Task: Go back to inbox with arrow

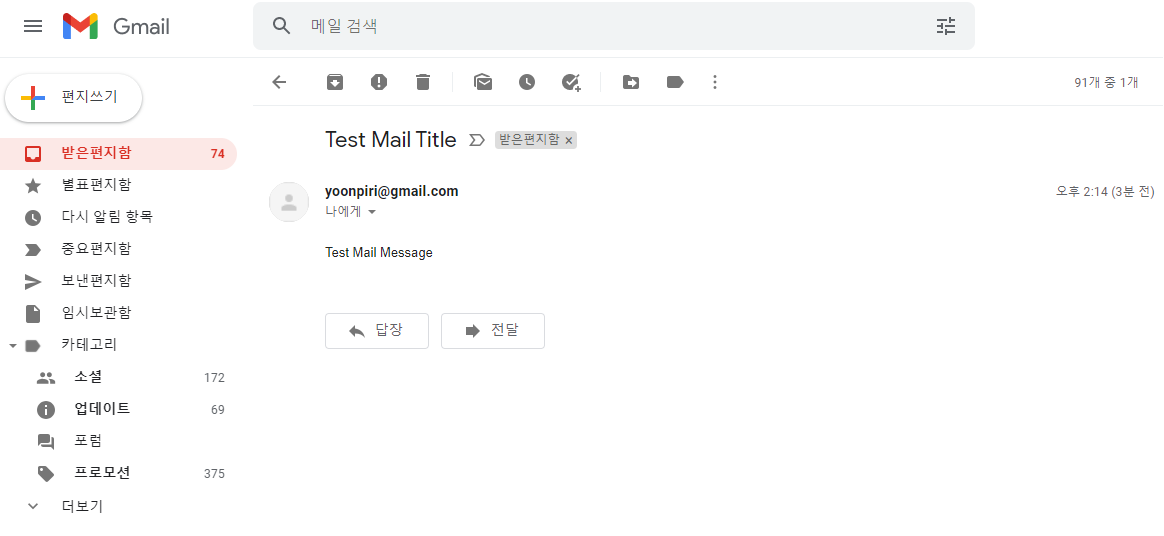Action: pyautogui.click(x=279, y=82)
